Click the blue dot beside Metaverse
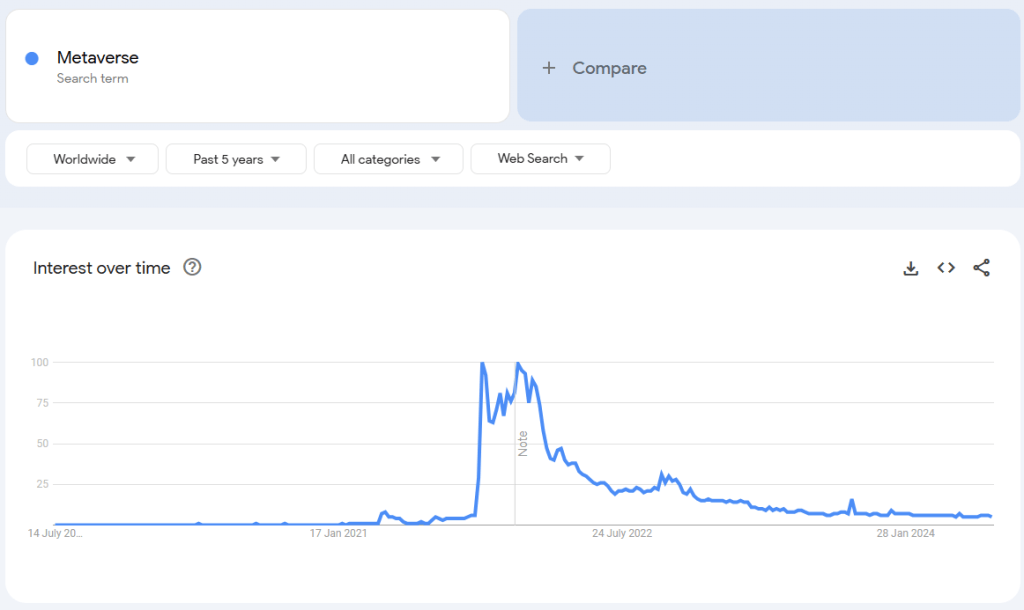The image size is (1024, 610). [x=32, y=58]
